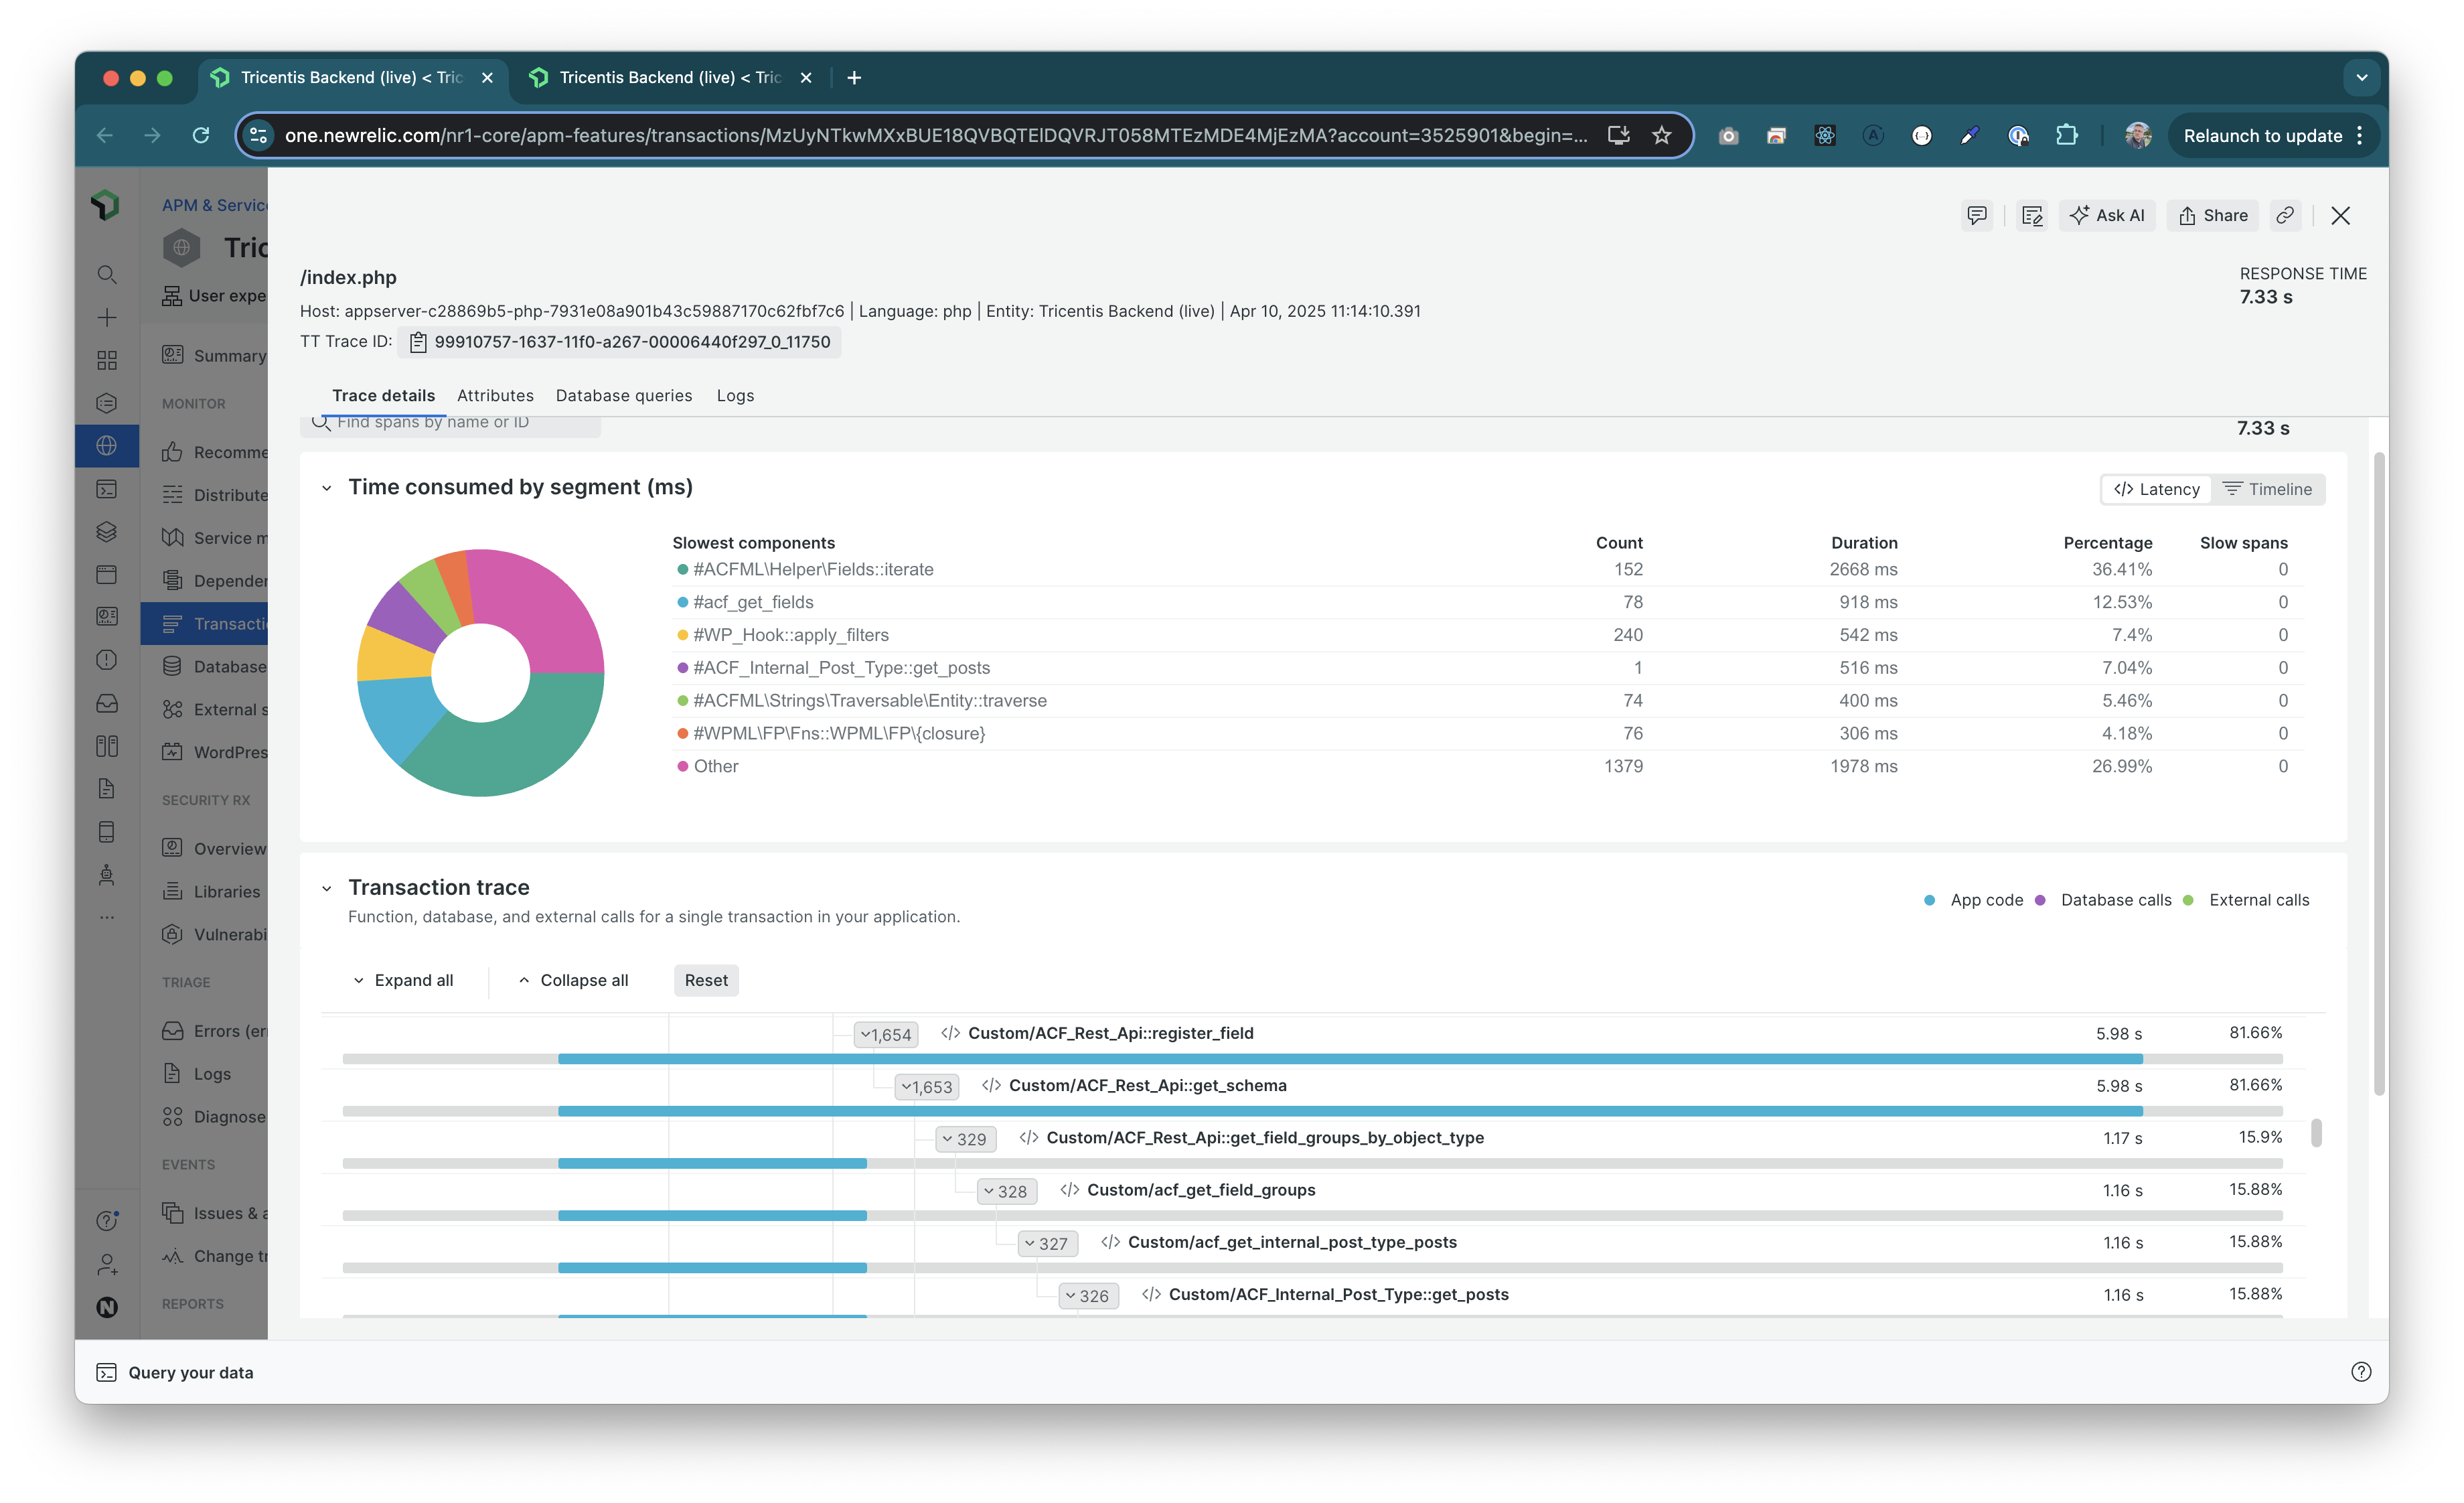The width and height of the screenshot is (2464, 1503).
Task: Open the all capabilities grid icon
Action: click(107, 360)
